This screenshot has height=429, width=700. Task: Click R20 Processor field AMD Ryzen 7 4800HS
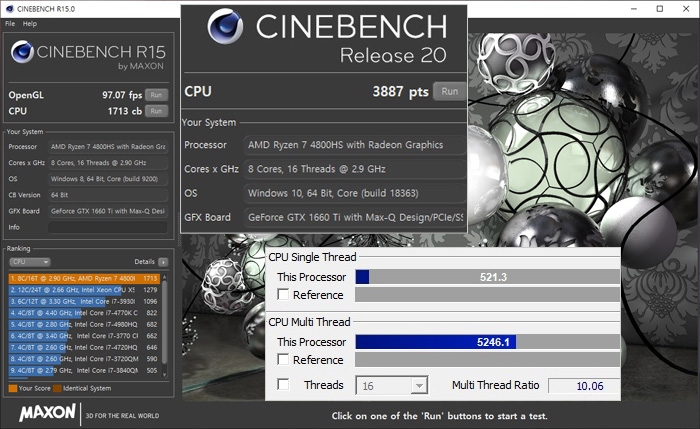point(354,145)
